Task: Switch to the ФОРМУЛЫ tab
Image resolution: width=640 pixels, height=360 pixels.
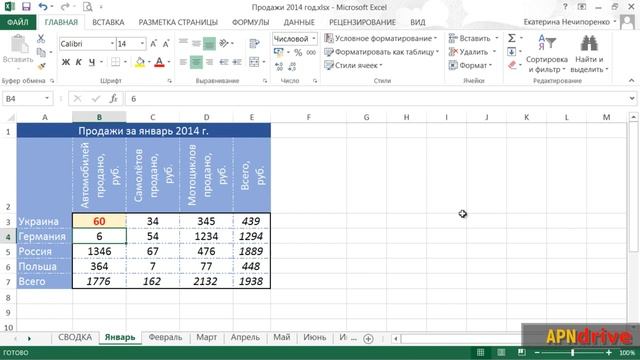Action: tap(250, 22)
